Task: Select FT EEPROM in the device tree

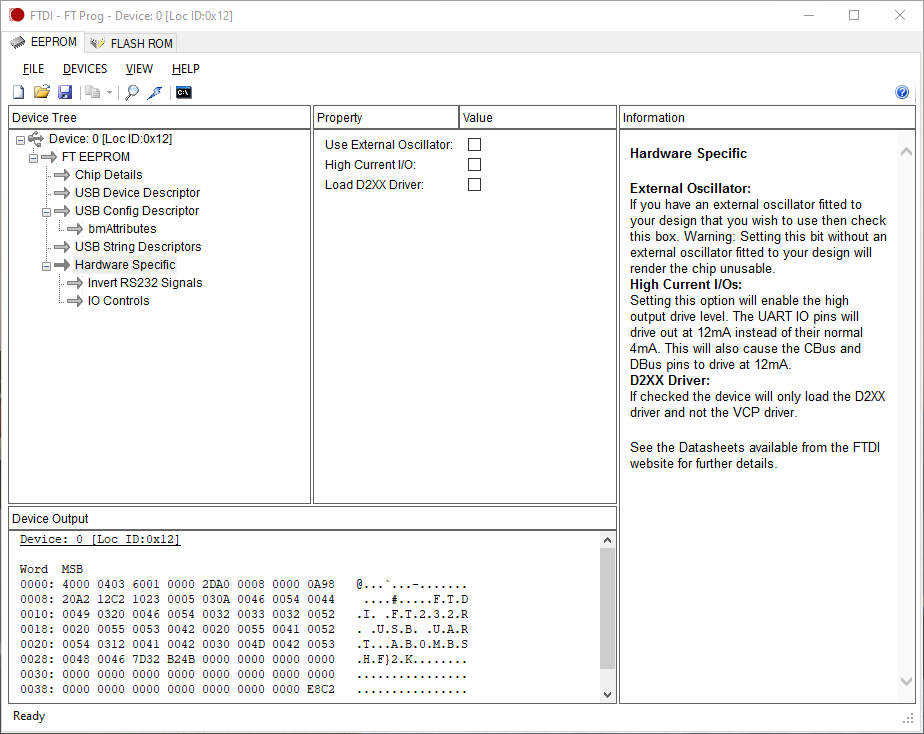Action: (x=95, y=157)
